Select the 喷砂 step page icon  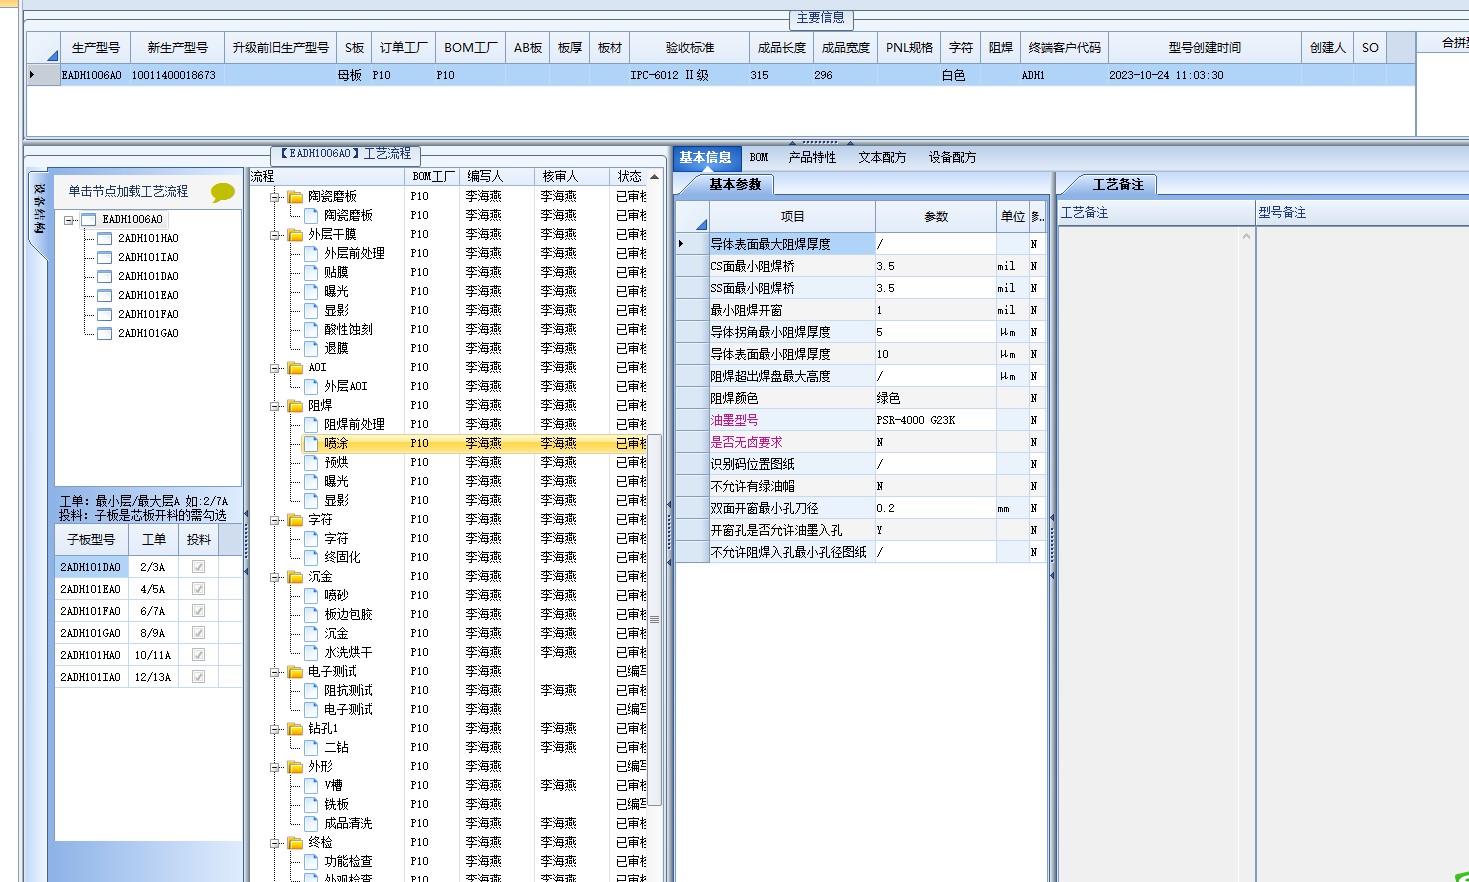(311, 595)
